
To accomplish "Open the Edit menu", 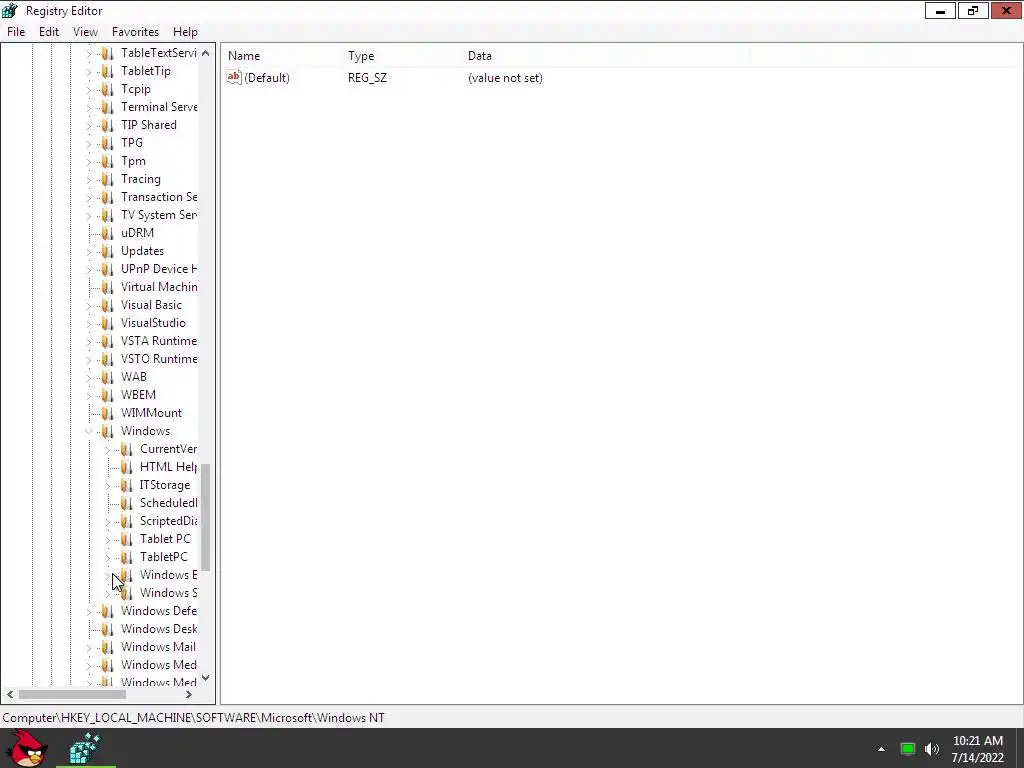I will [48, 31].
